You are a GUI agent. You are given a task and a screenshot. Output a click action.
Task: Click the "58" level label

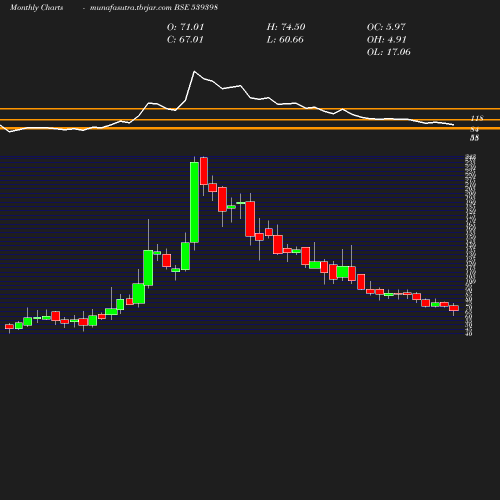pyautogui.click(x=475, y=138)
